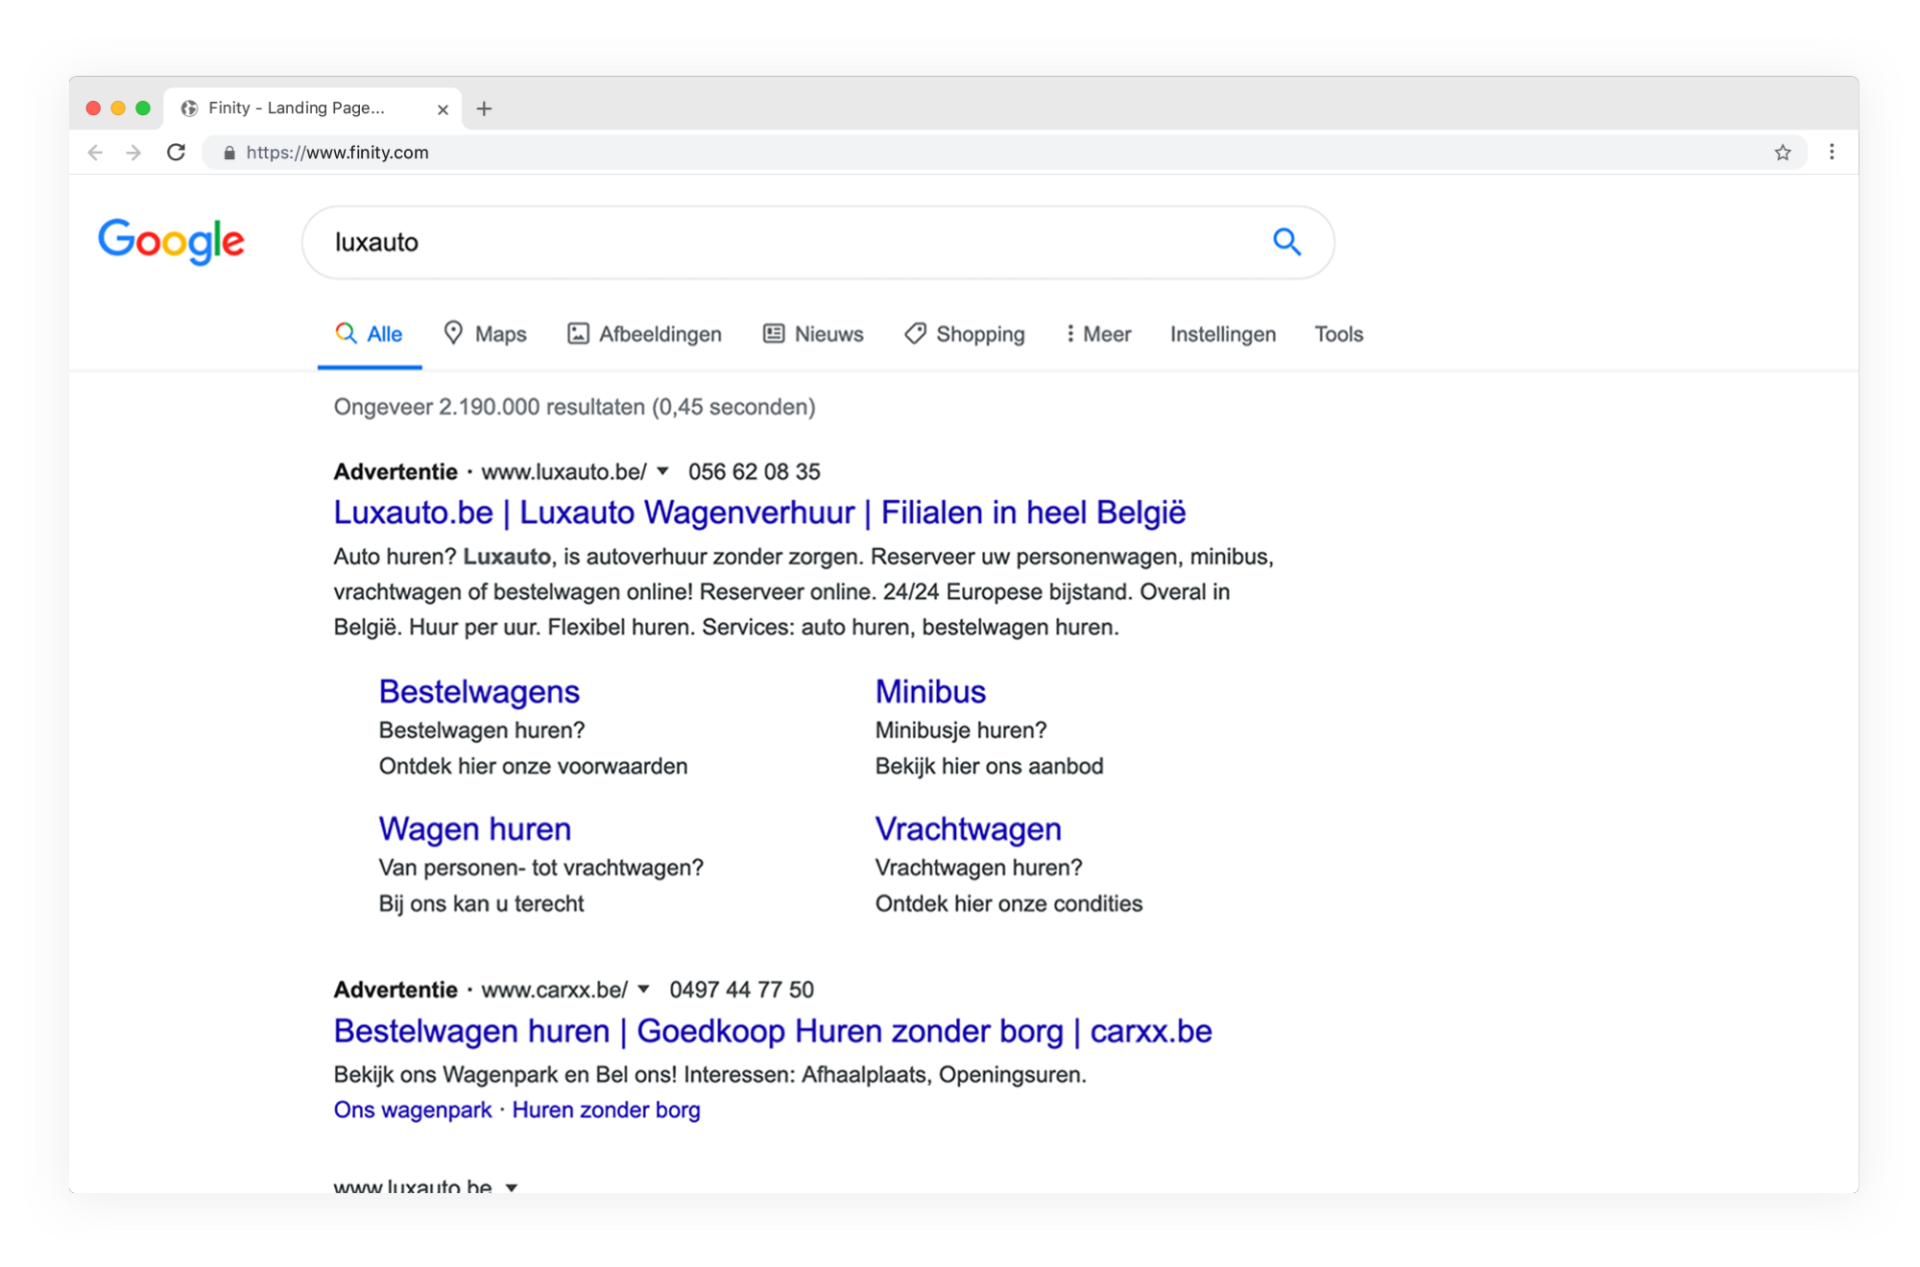
Task: Switch to the Afbeeldingen tab
Action: coord(644,334)
